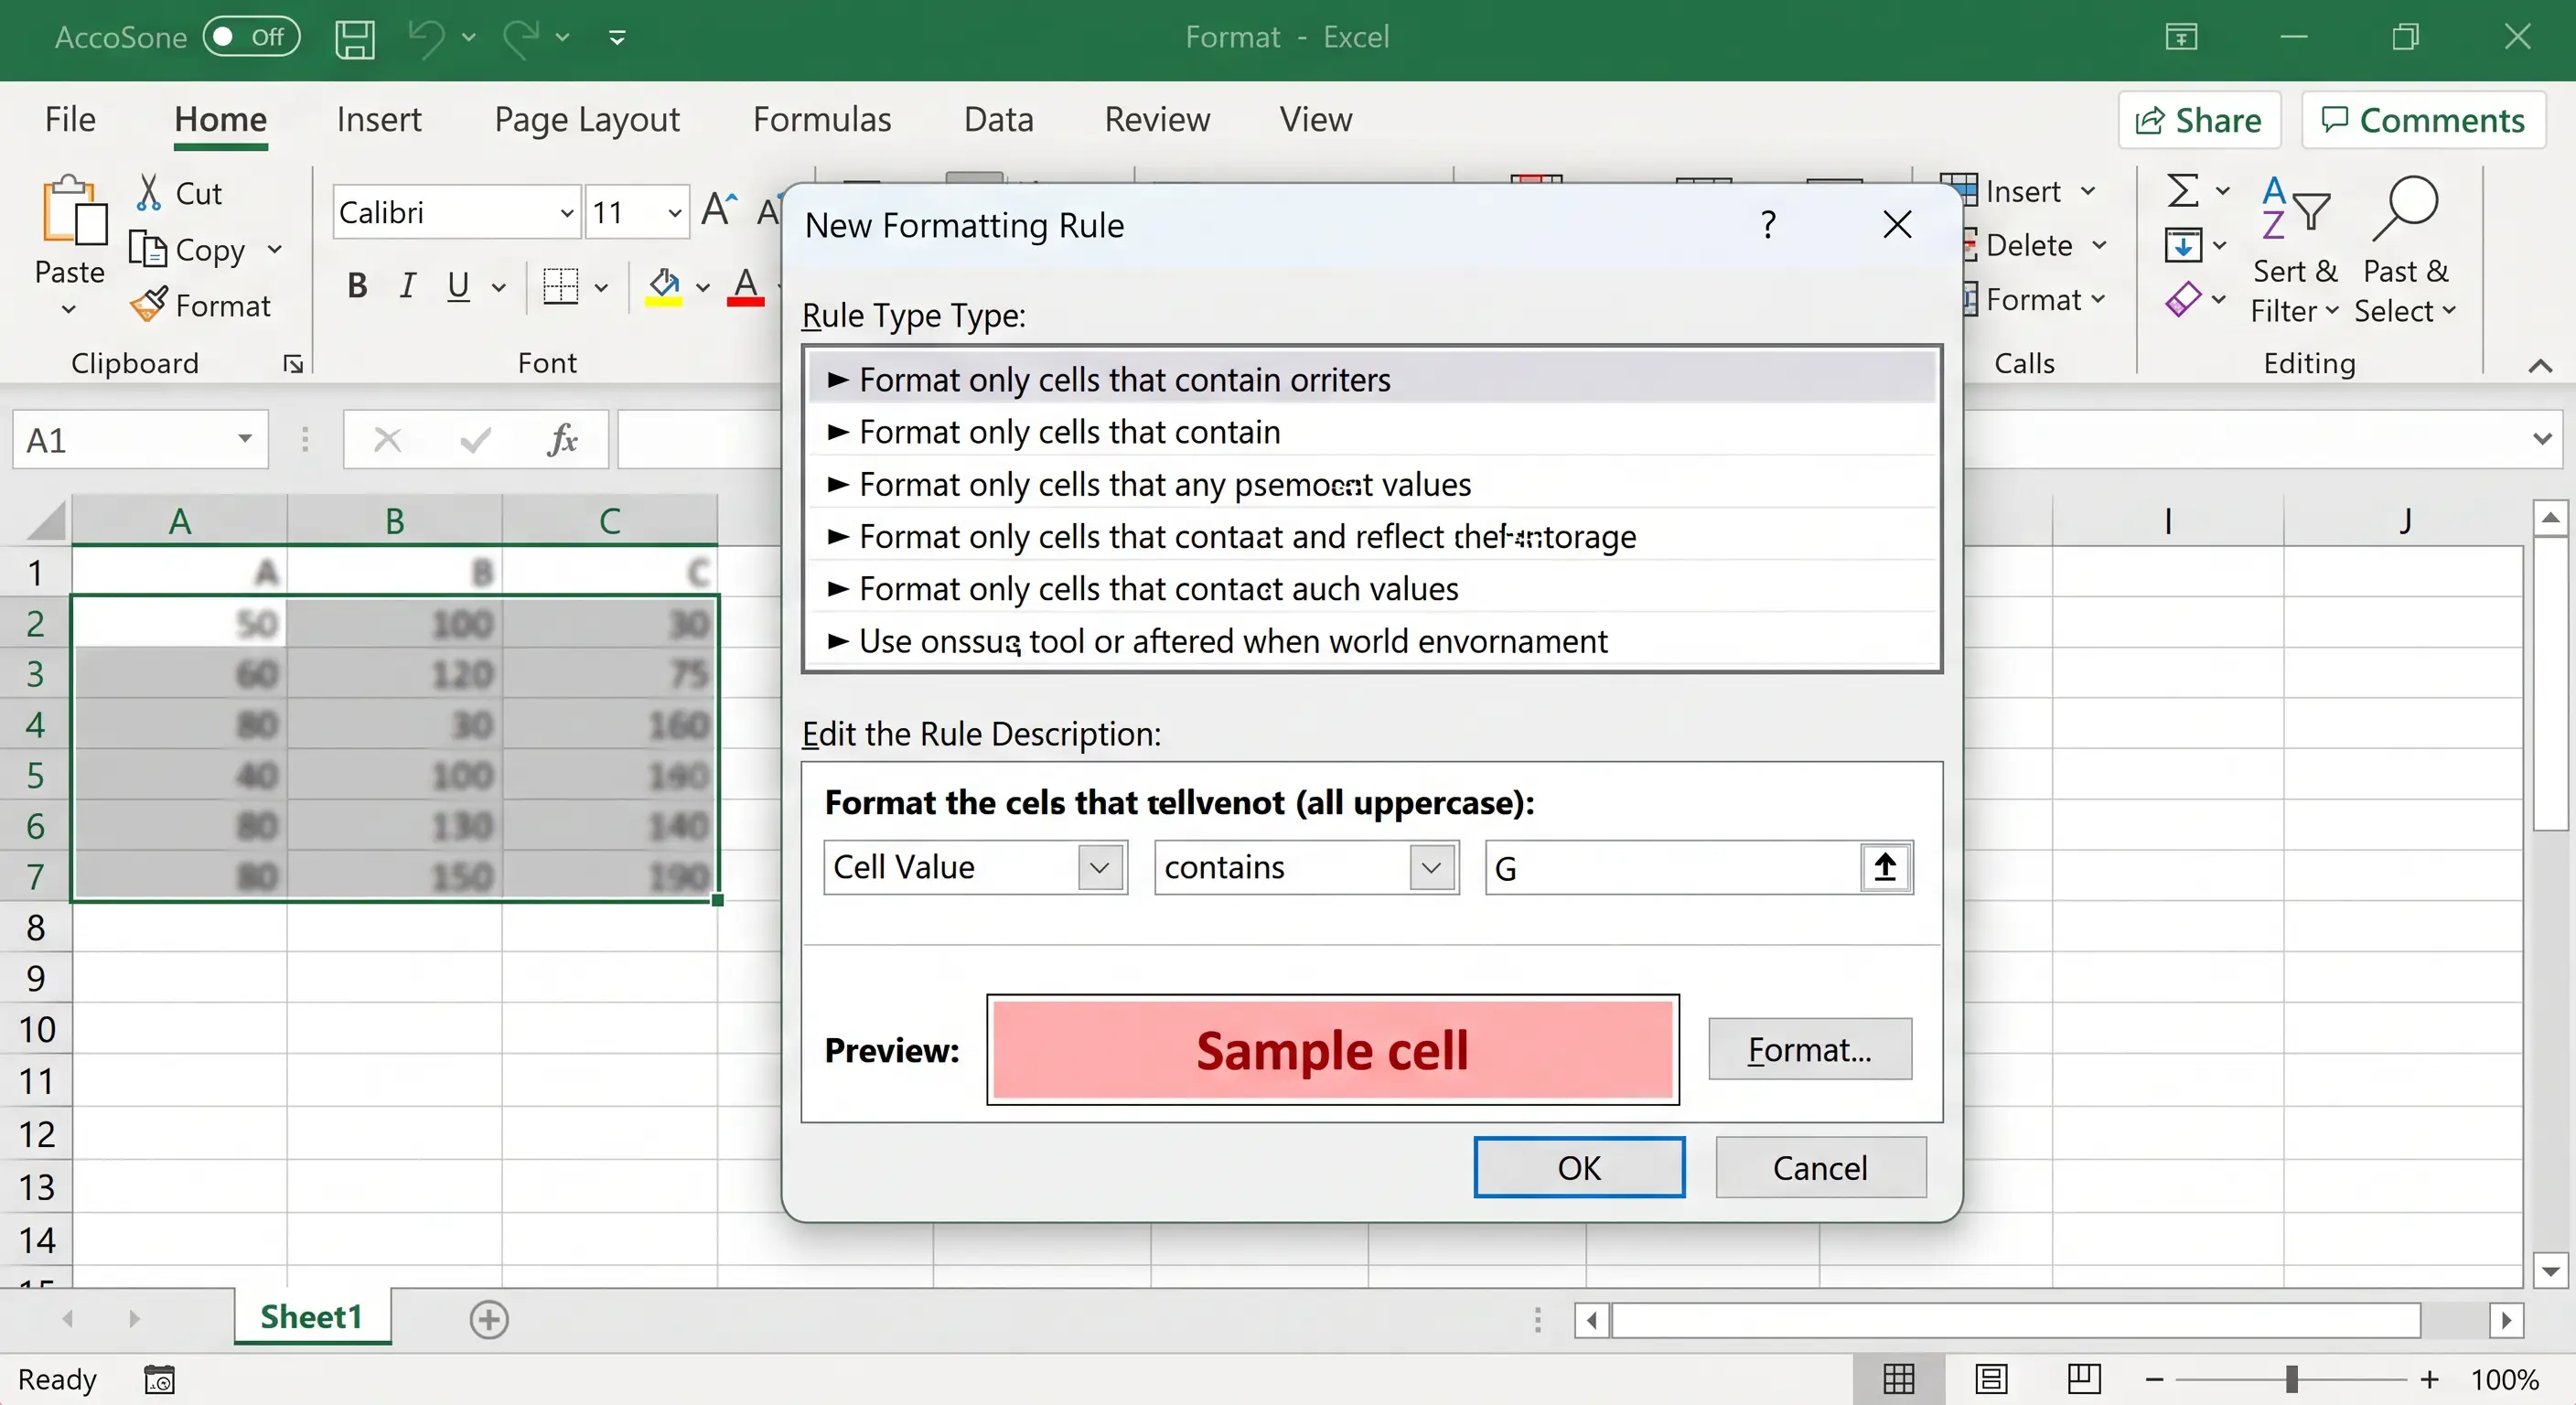2576x1405 pixels.
Task: Open the Insert ribbon tab
Action: click(379, 119)
